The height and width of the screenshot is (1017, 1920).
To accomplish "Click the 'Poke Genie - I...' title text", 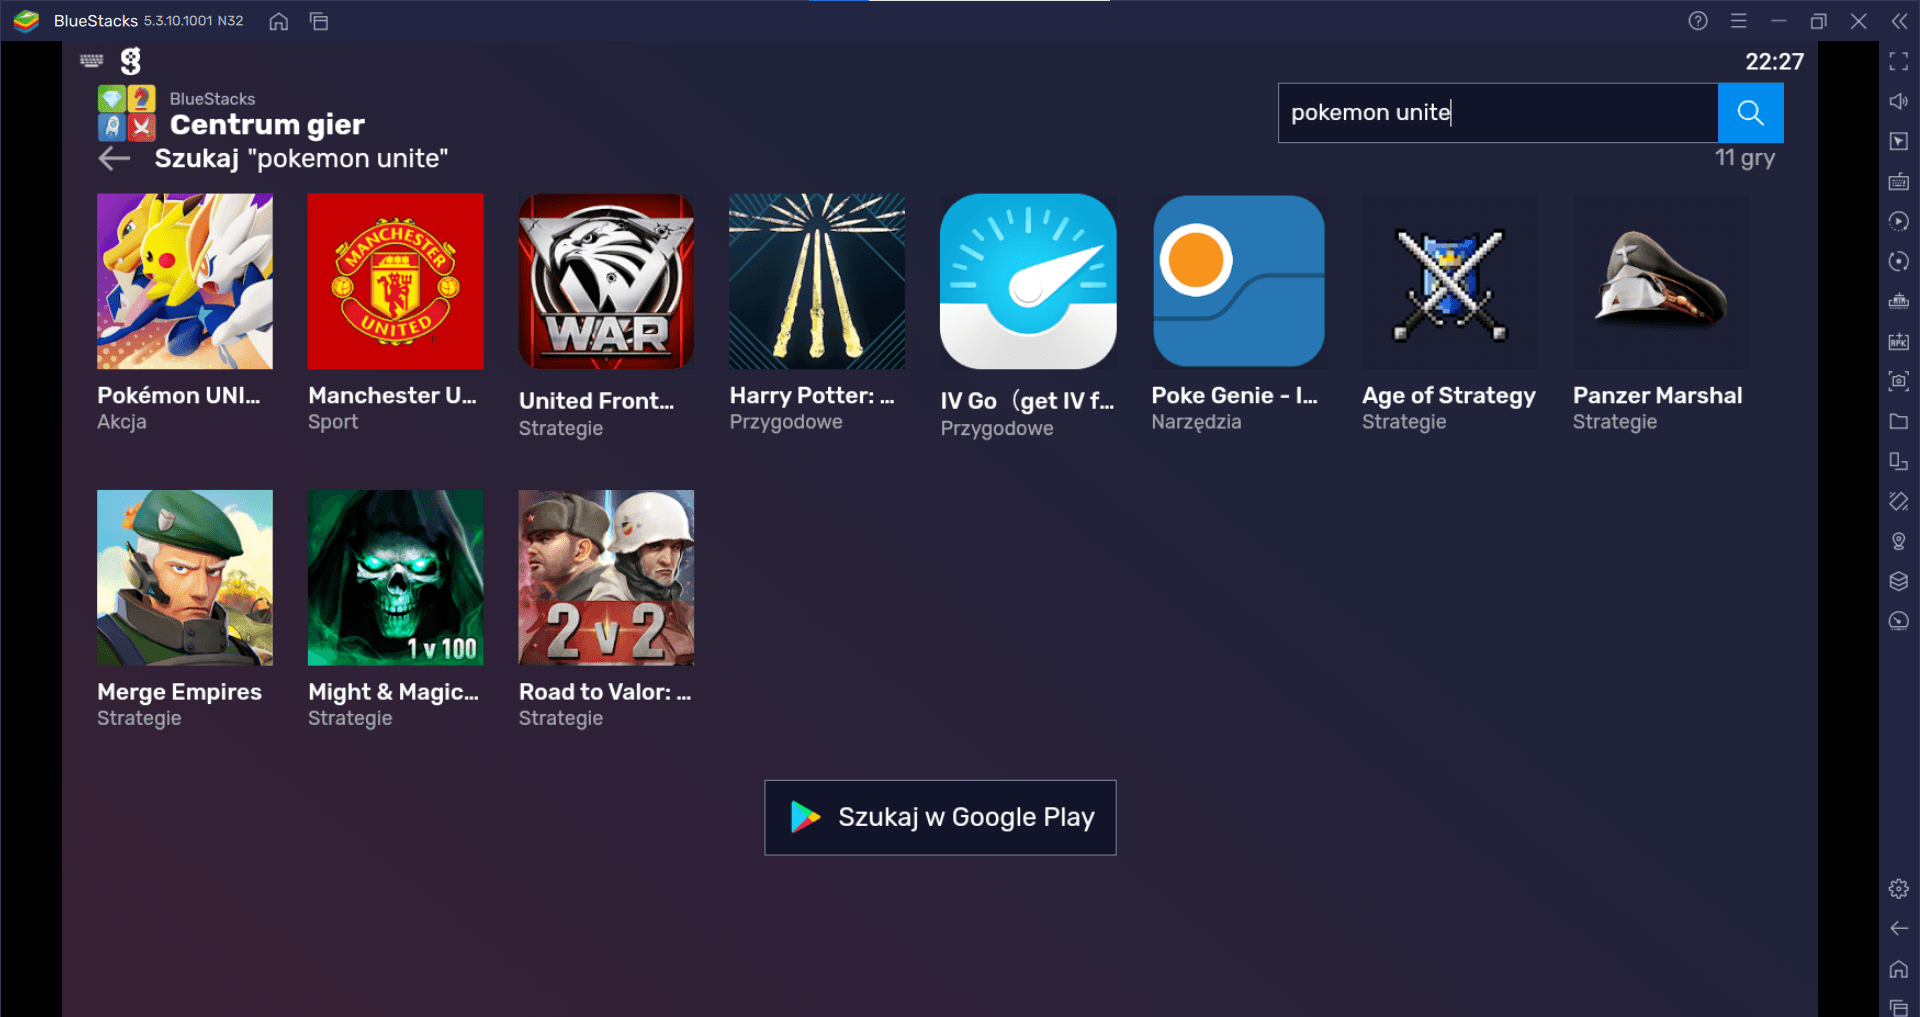I will (1234, 395).
